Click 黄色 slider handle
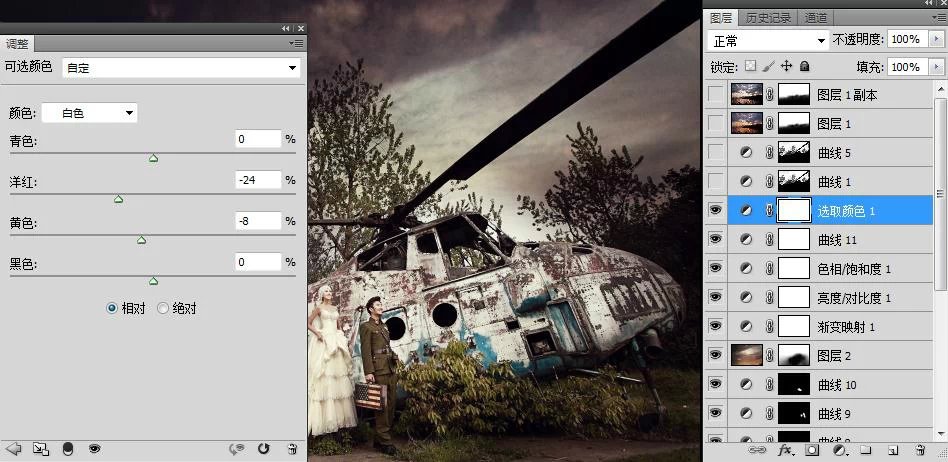The width and height of the screenshot is (948, 462). tap(141, 240)
